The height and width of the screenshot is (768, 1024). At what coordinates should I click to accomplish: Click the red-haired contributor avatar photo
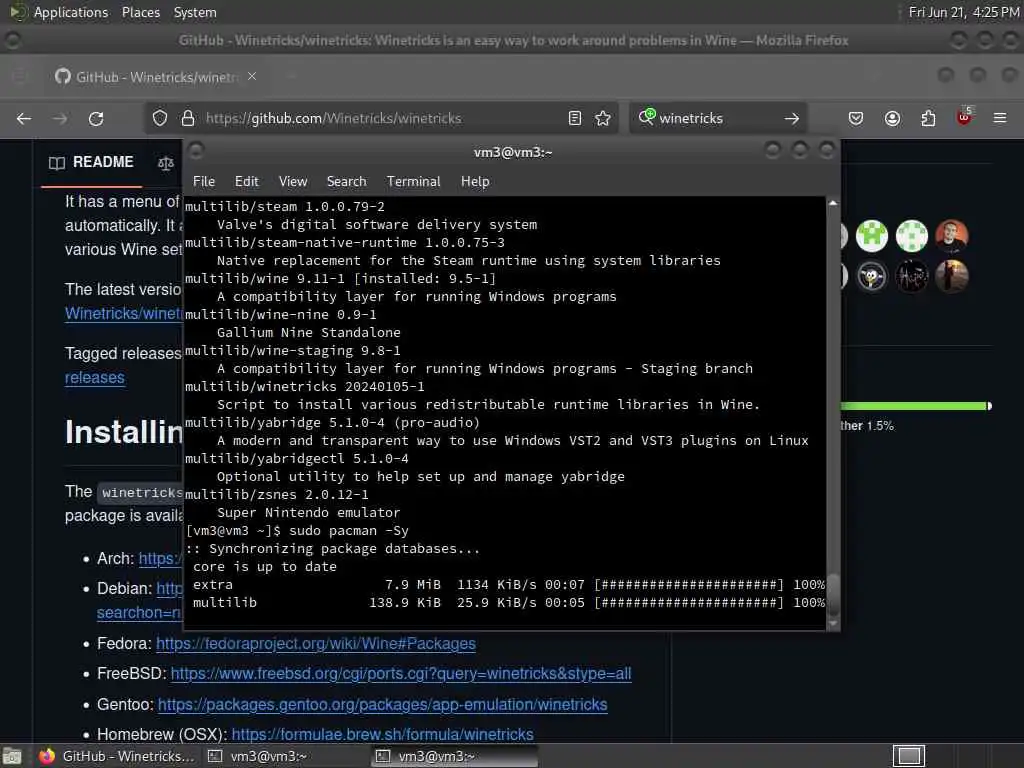(952, 236)
